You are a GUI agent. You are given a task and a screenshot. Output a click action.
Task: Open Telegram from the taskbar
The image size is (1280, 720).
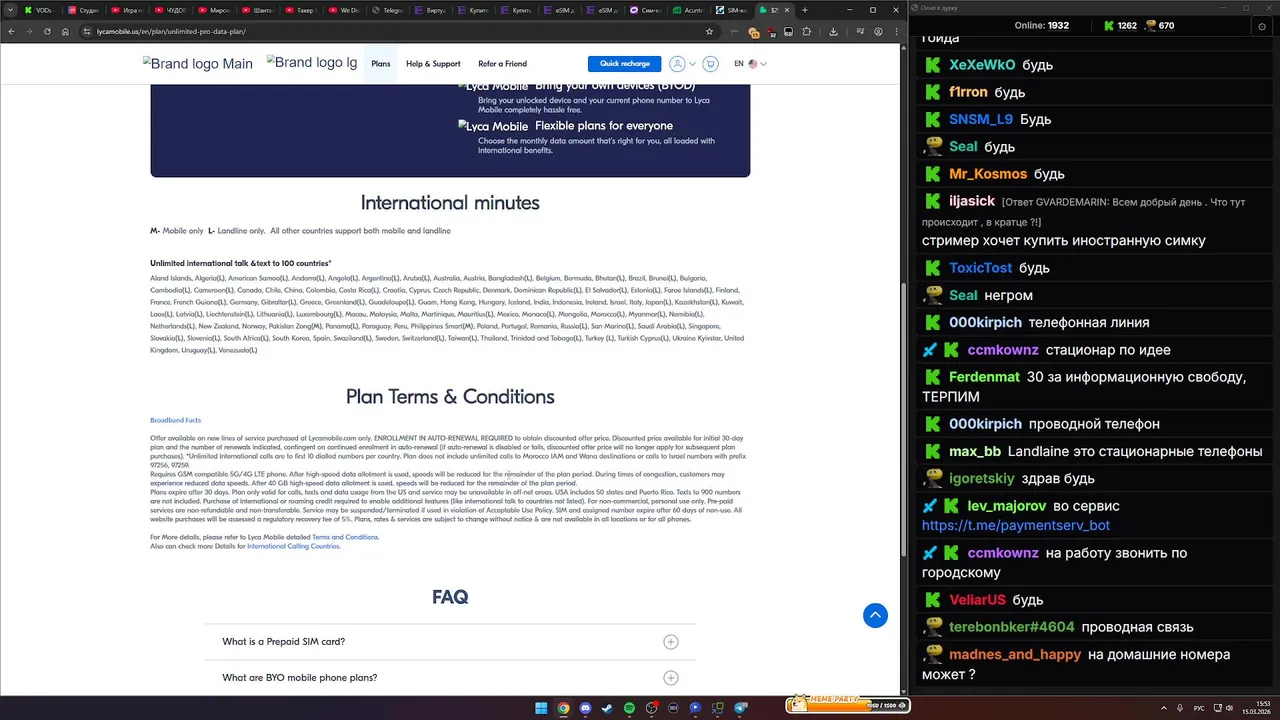[741, 708]
